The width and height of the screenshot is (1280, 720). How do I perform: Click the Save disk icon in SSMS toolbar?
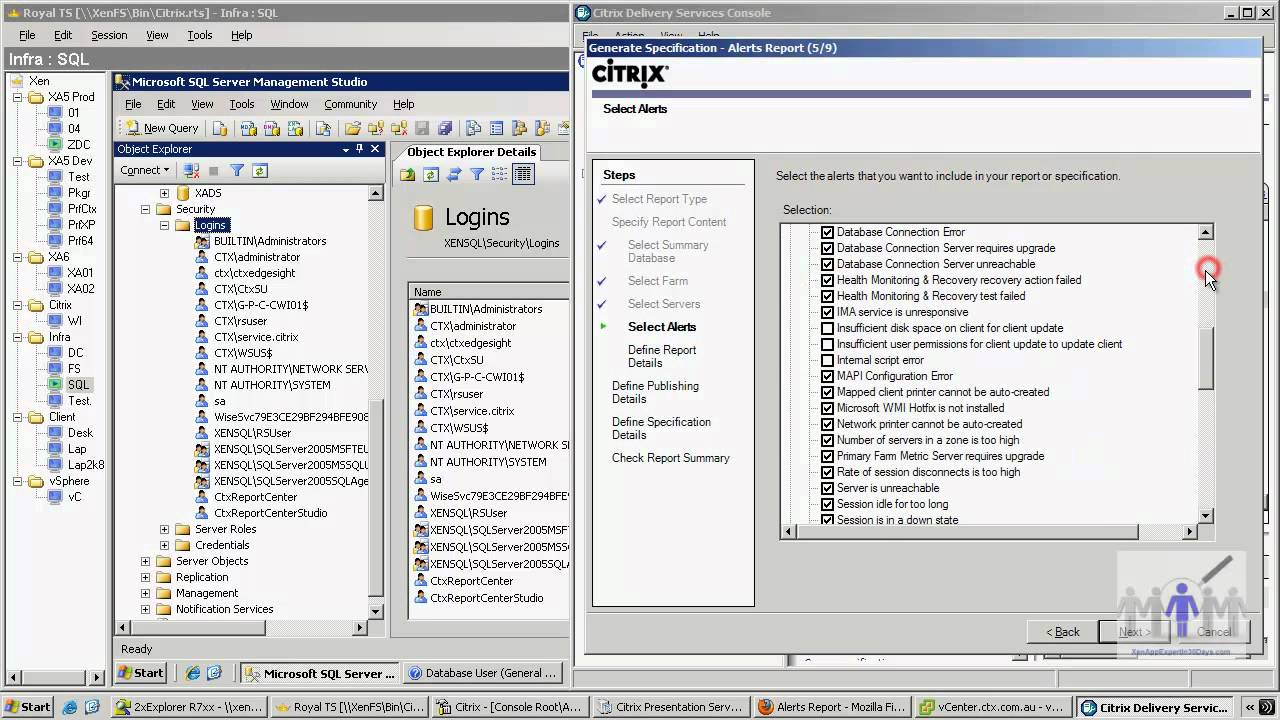click(422, 128)
